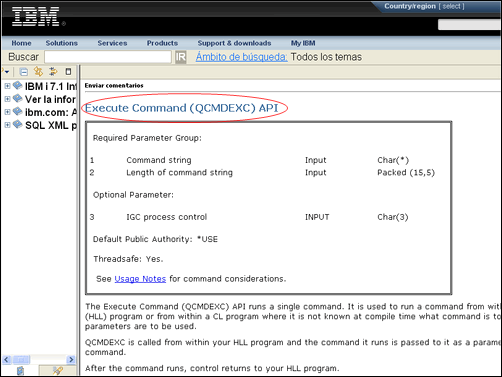502x377 pixels.
Task: Expand the IBM i 7.1 tree node
Action: (7, 86)
